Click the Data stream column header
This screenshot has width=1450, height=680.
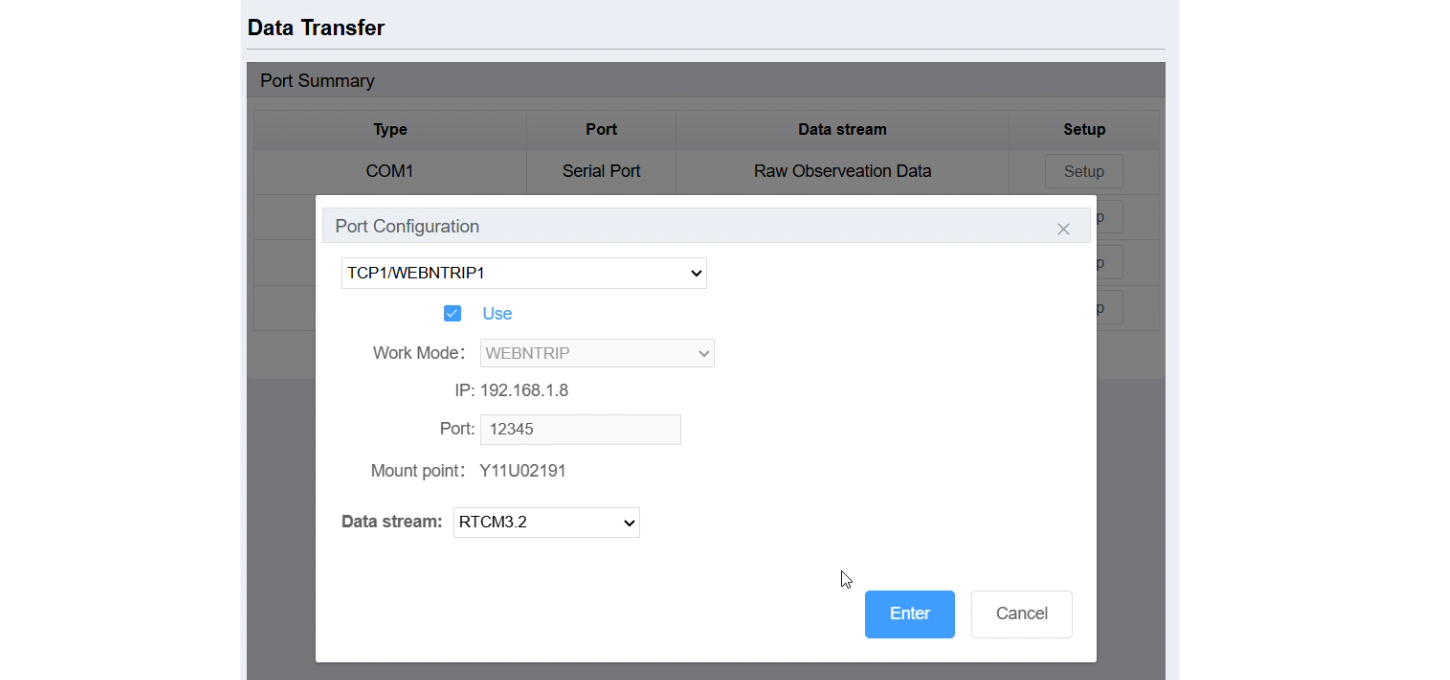[x=842, y=129]
